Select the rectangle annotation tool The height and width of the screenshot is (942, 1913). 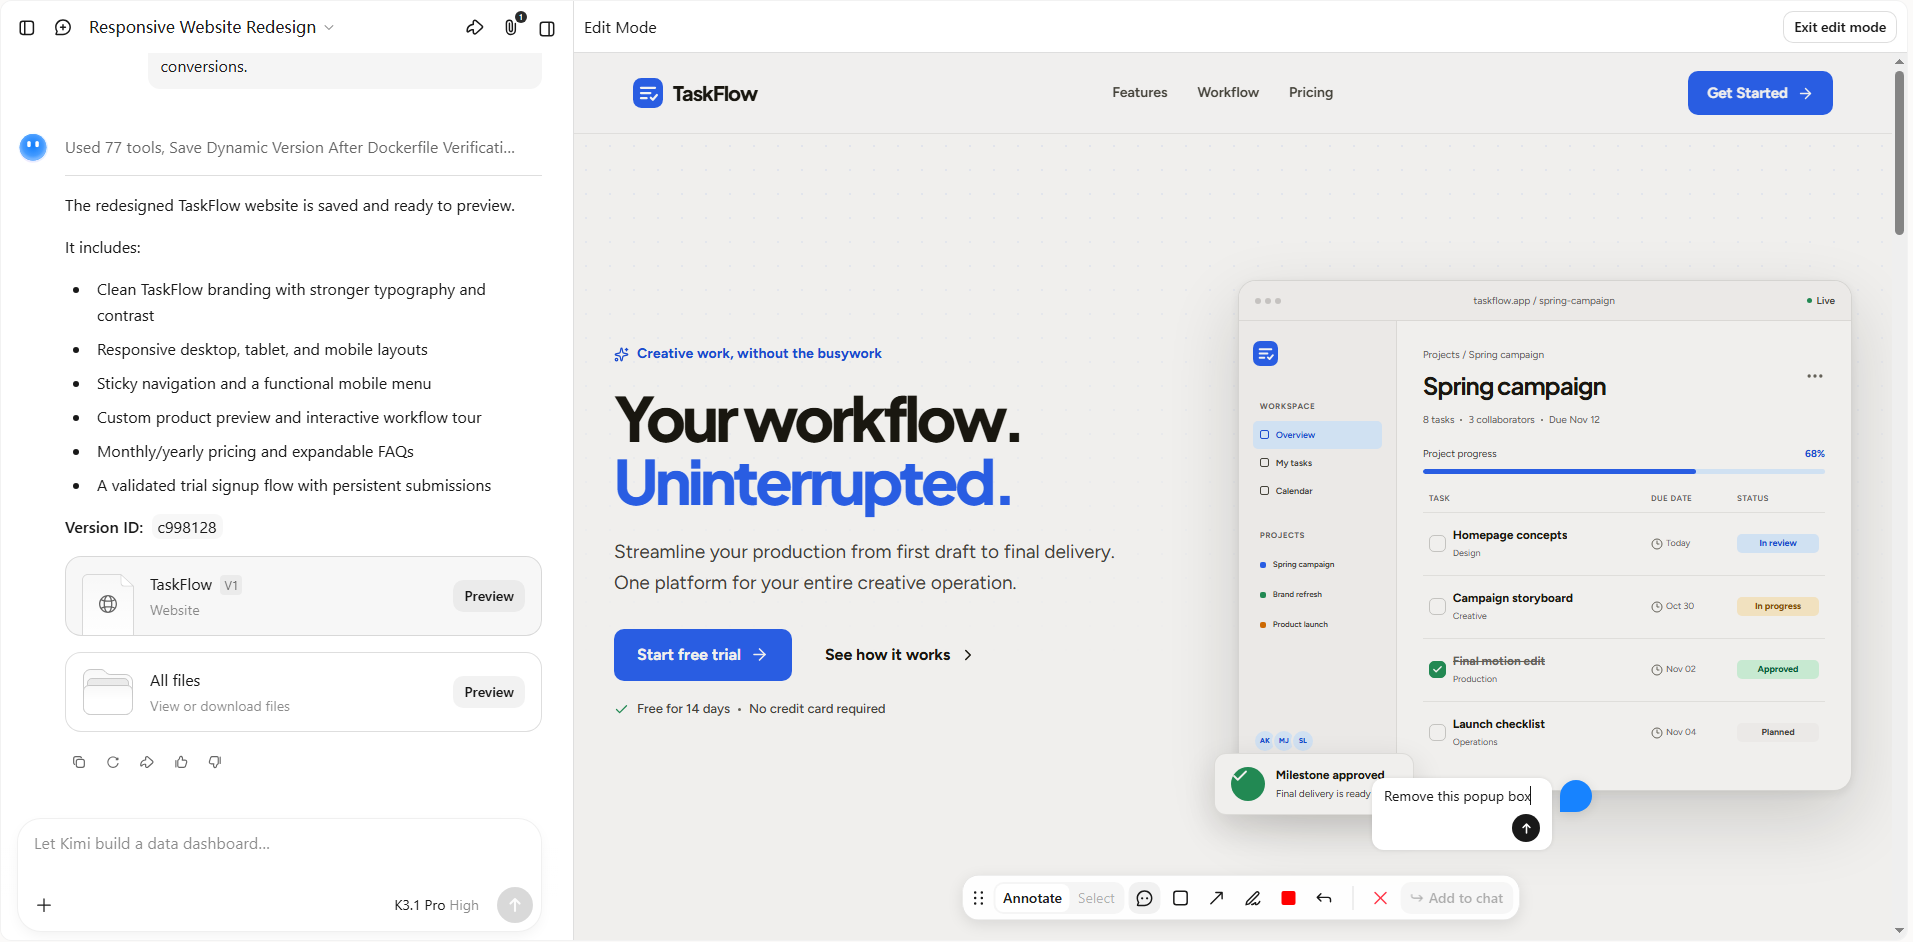coord(1180,898)
